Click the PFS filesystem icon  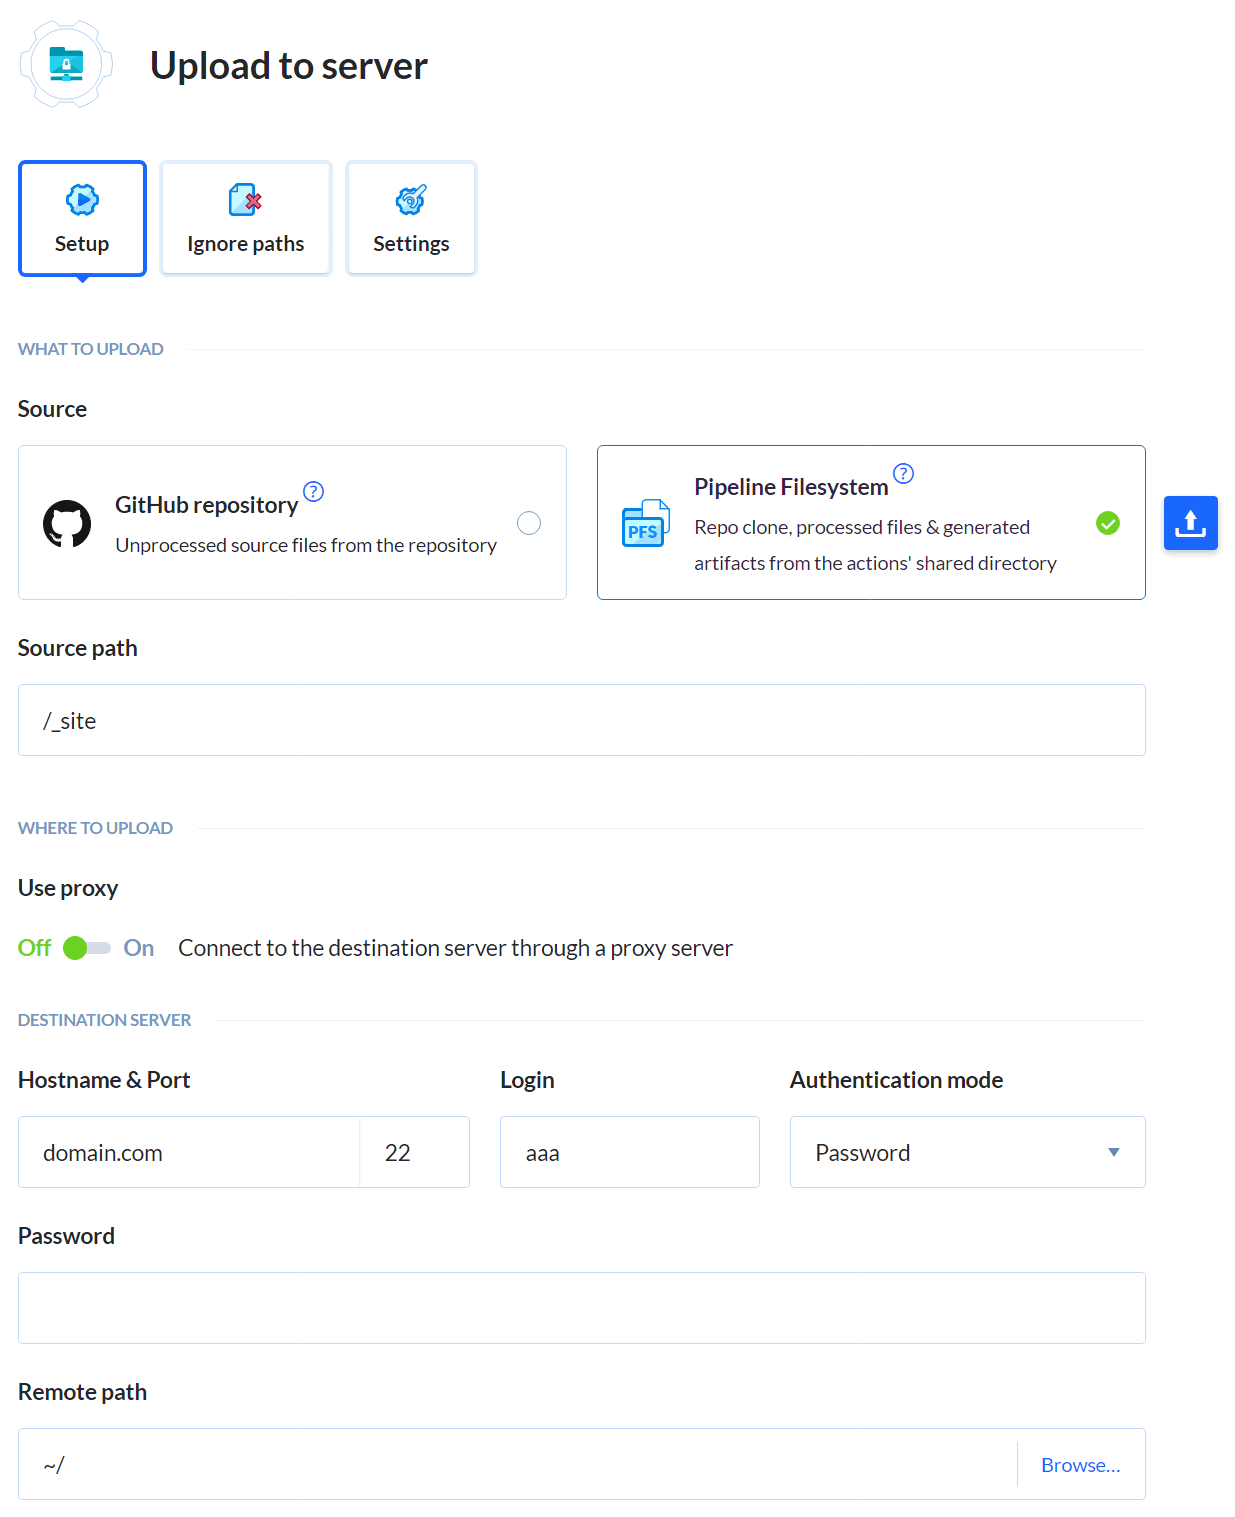coord(645,523)
